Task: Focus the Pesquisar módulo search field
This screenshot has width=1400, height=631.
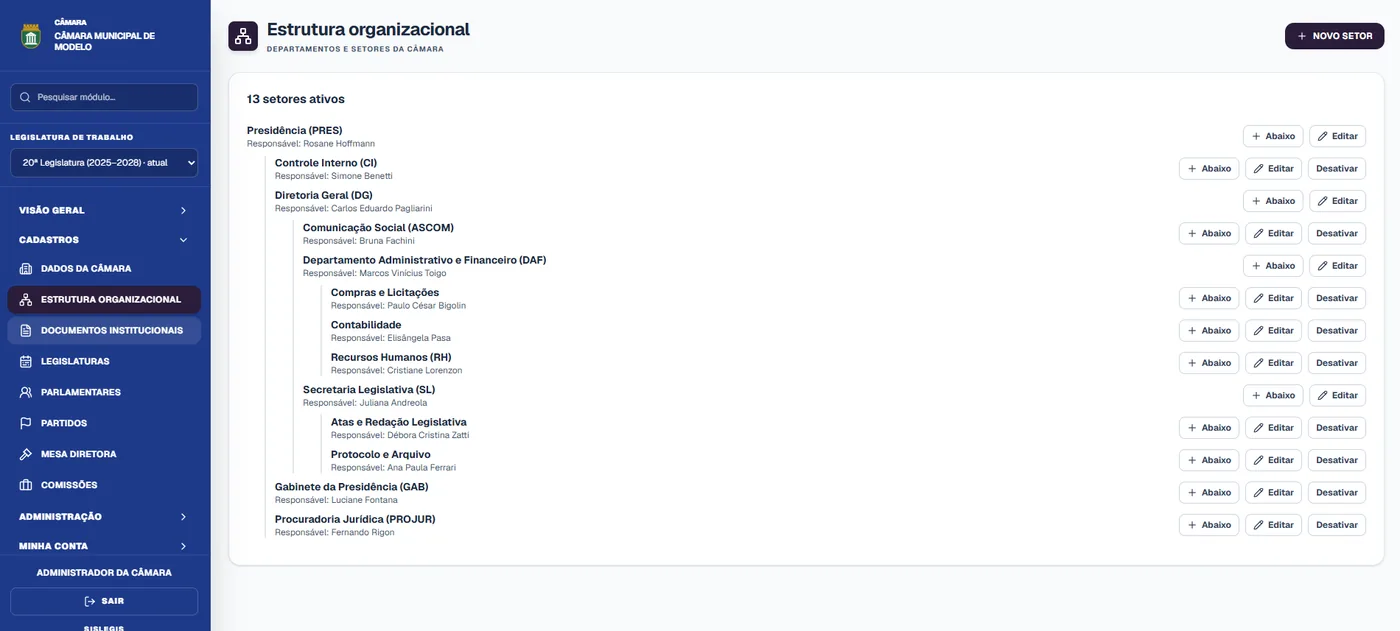Action: pyautogui.click(x=104, y=98)
